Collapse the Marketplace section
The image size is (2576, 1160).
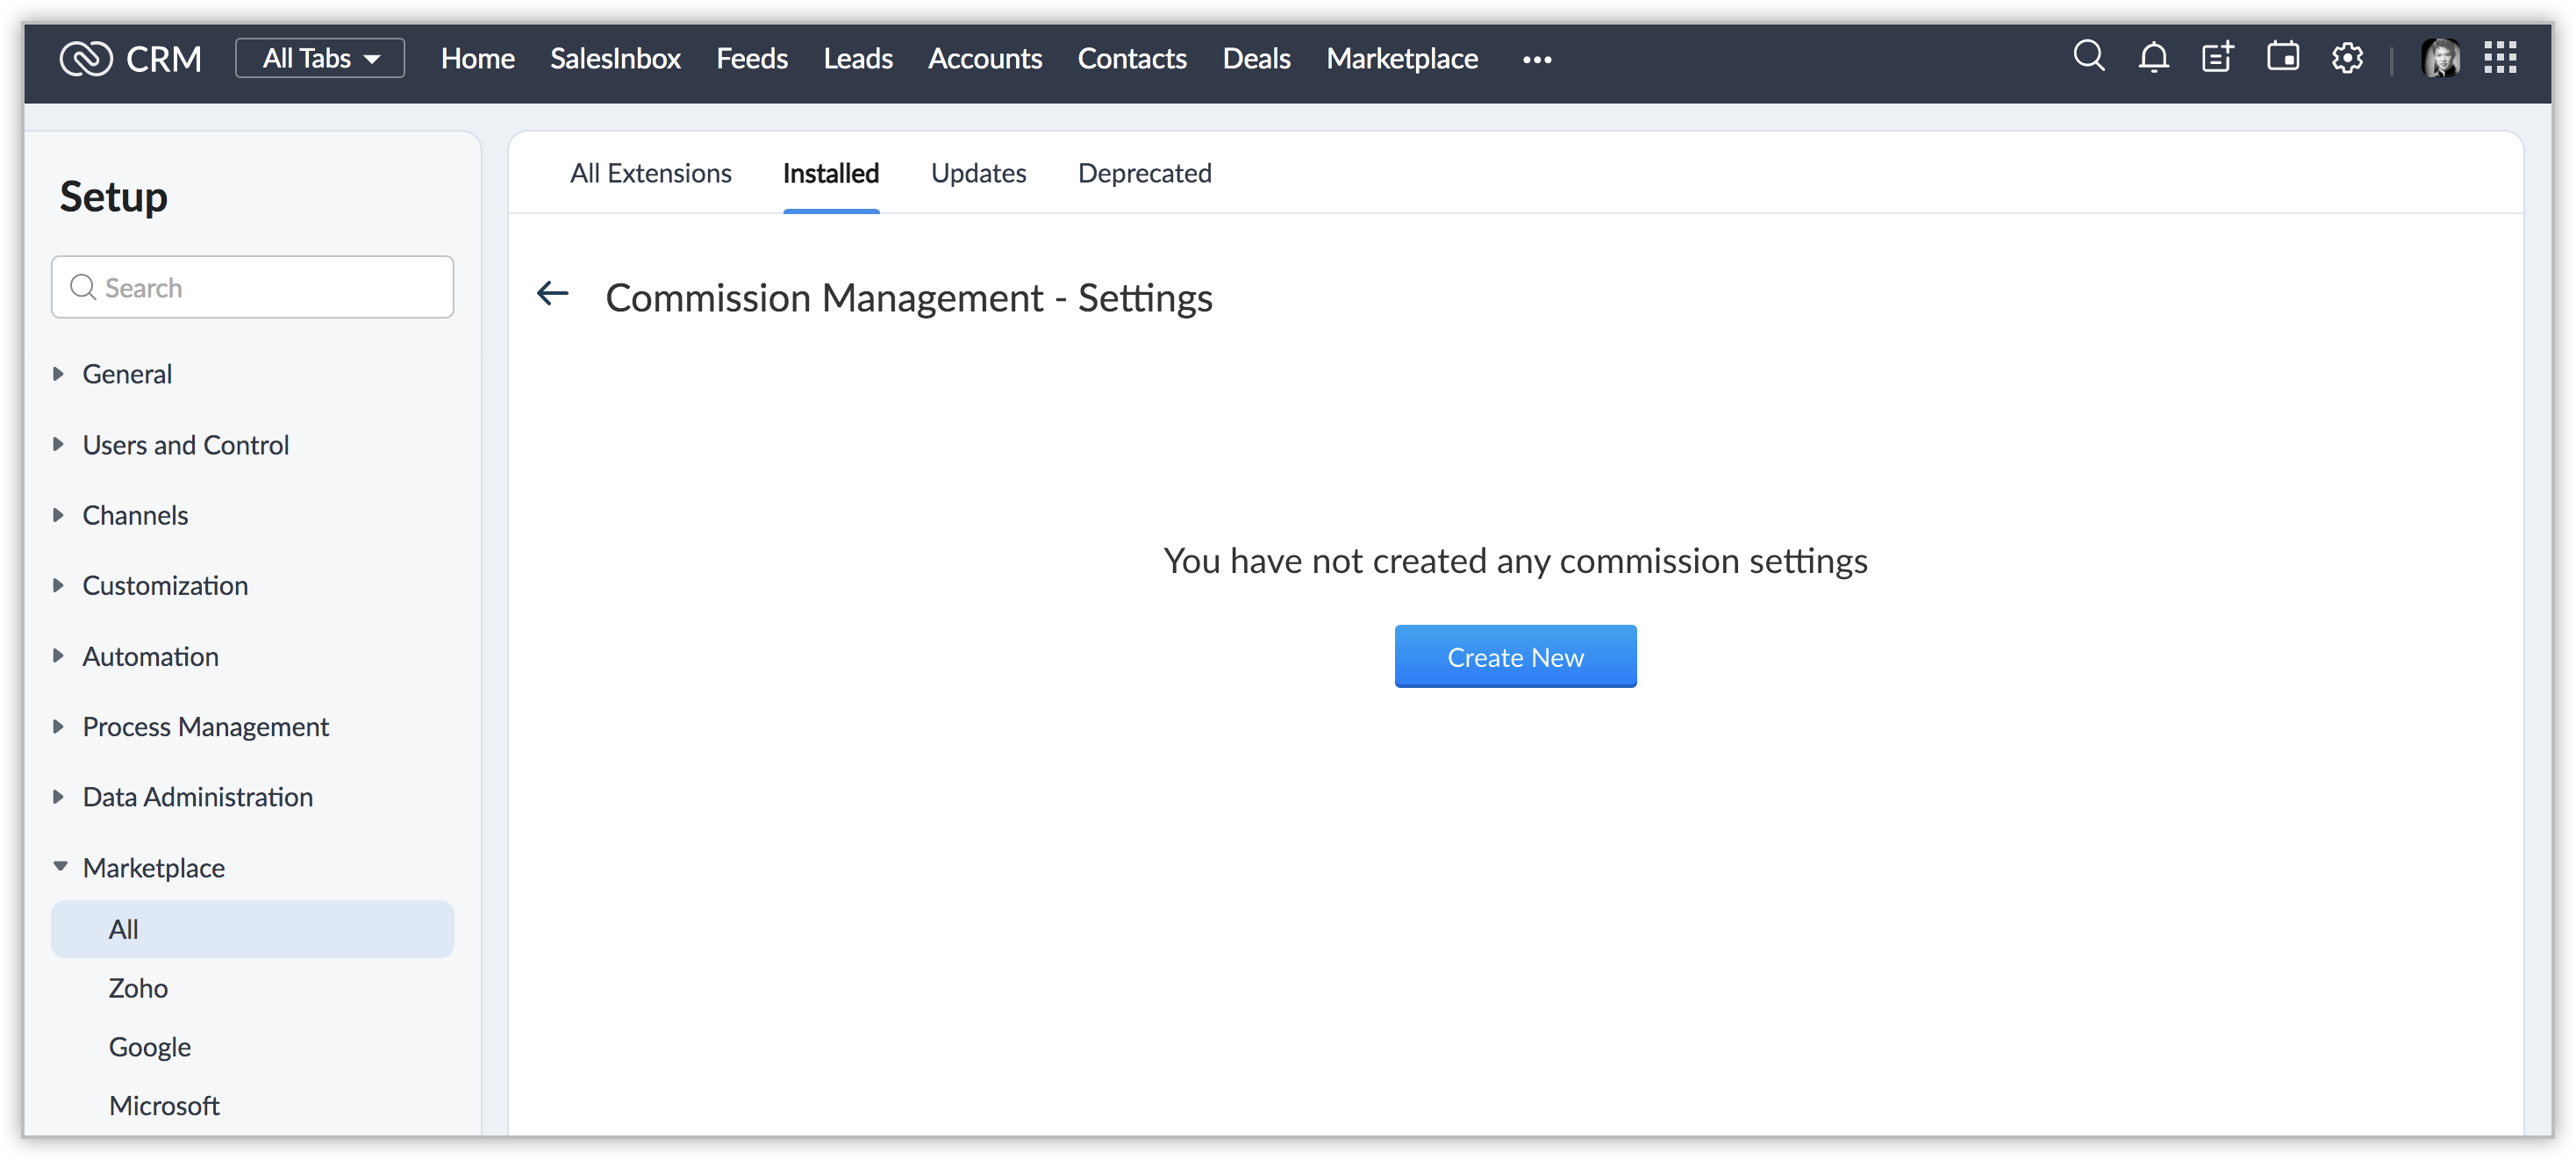[153, 867]
